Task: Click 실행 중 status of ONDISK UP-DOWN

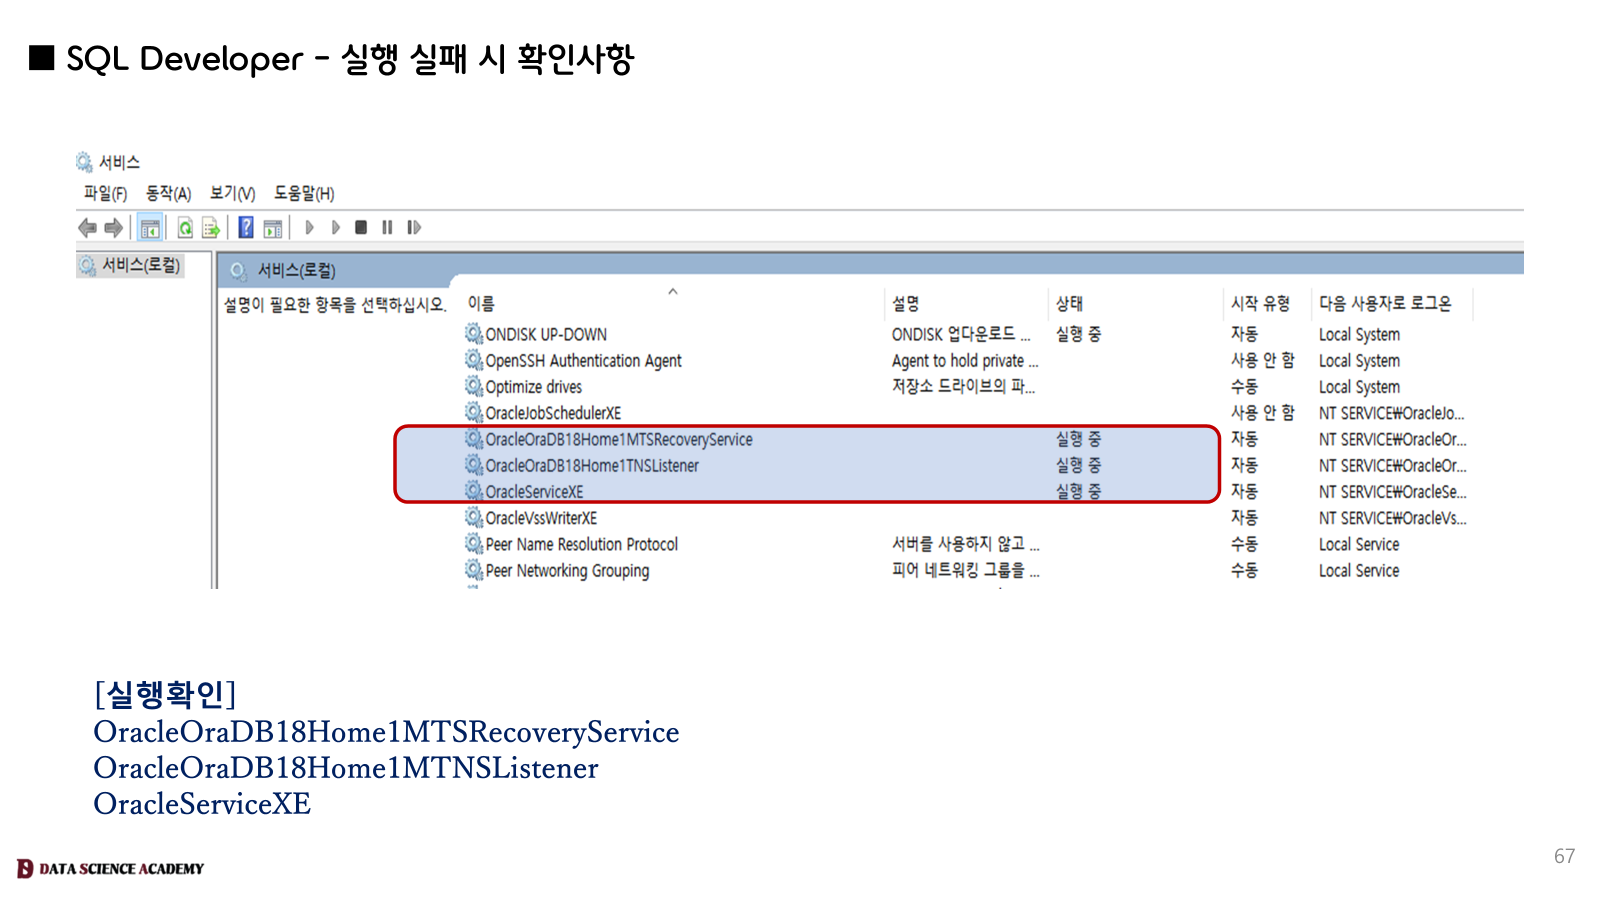Action: 1078,334
